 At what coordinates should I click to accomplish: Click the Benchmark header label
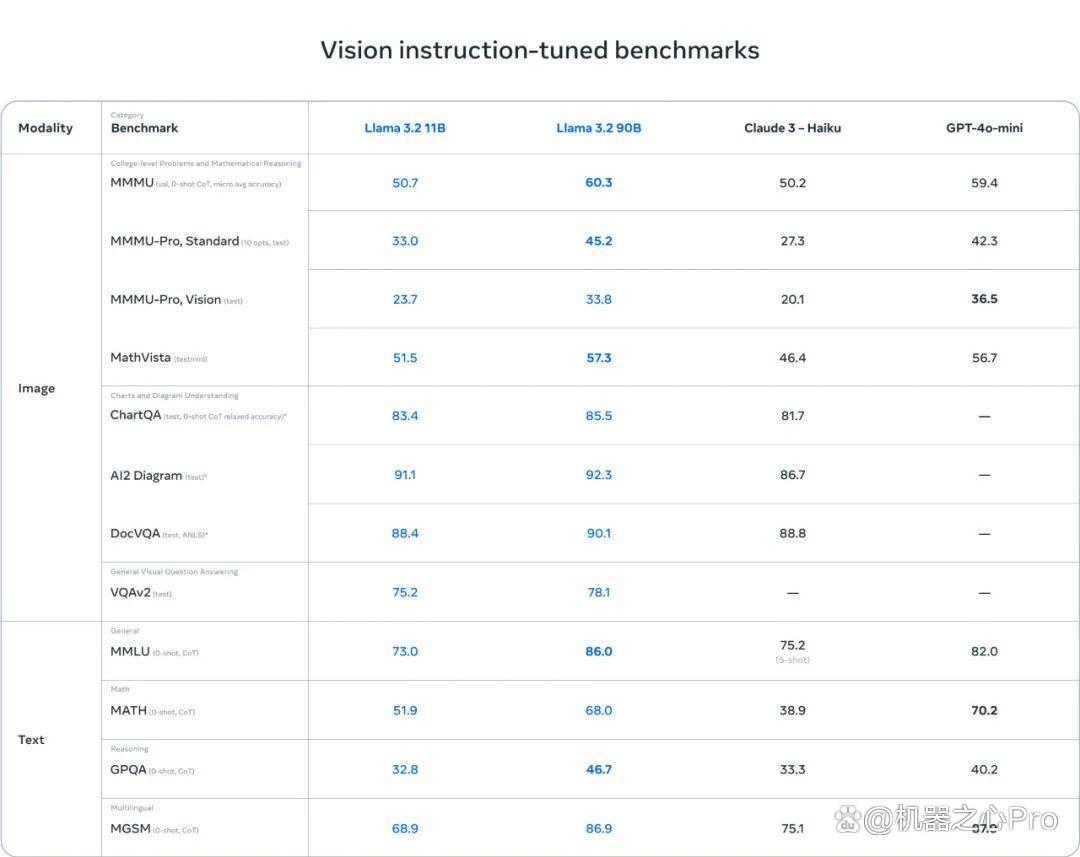click(144, 128)
